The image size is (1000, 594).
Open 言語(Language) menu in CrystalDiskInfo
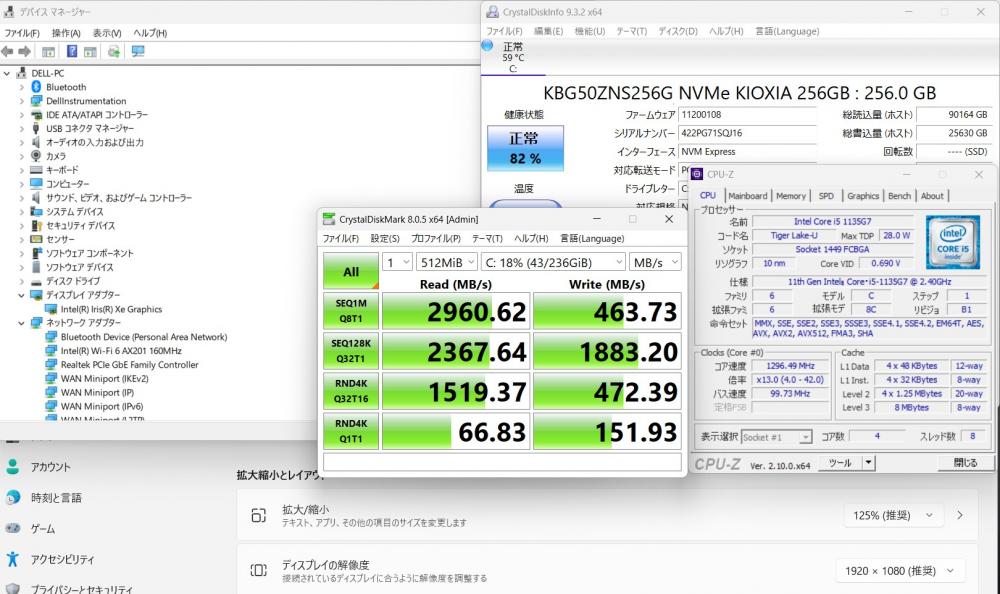787,31
